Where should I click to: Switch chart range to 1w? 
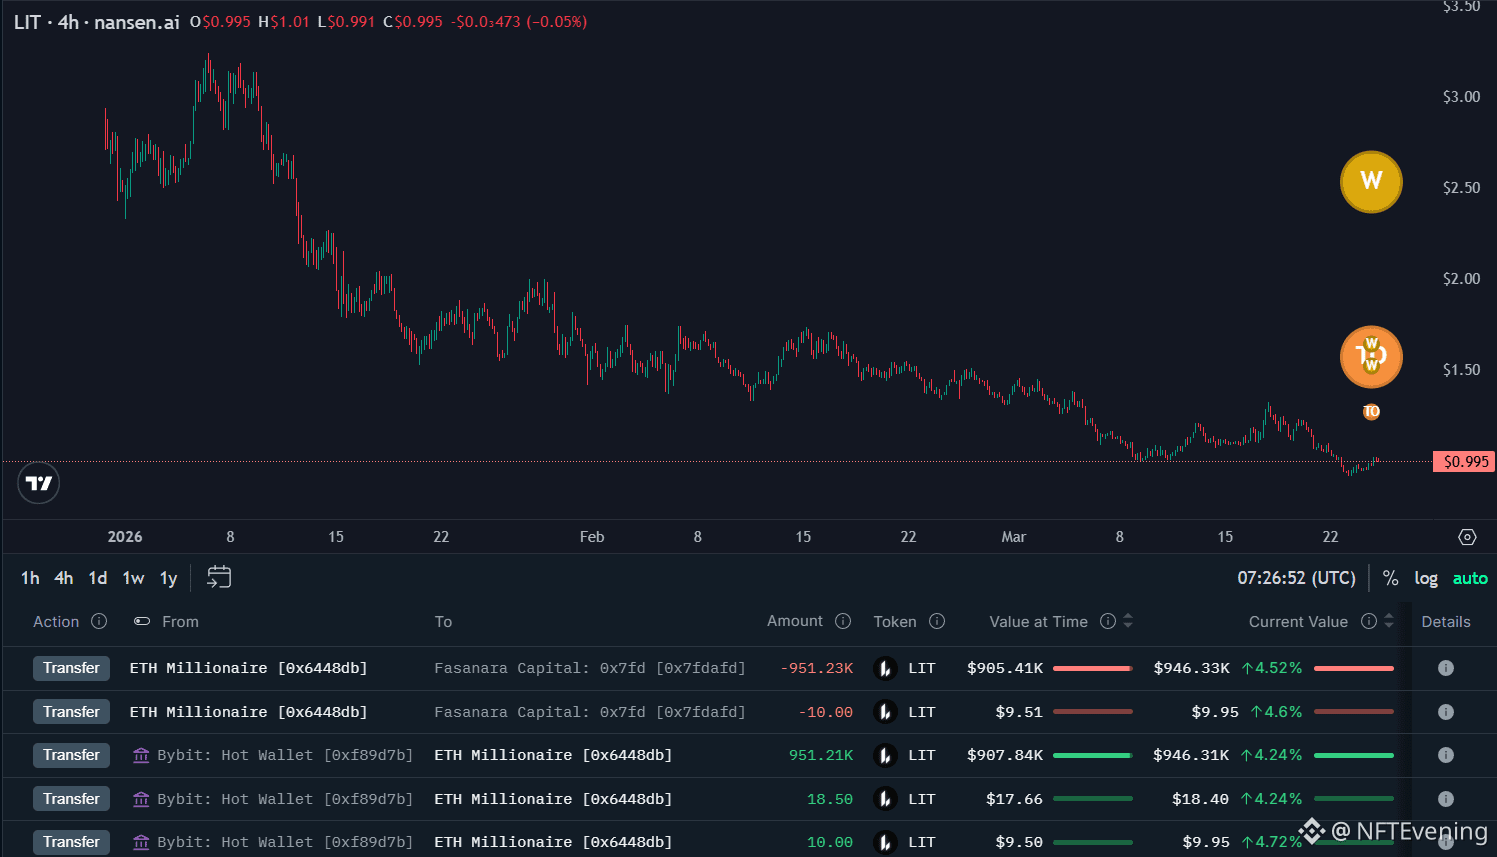pos(133,578)
